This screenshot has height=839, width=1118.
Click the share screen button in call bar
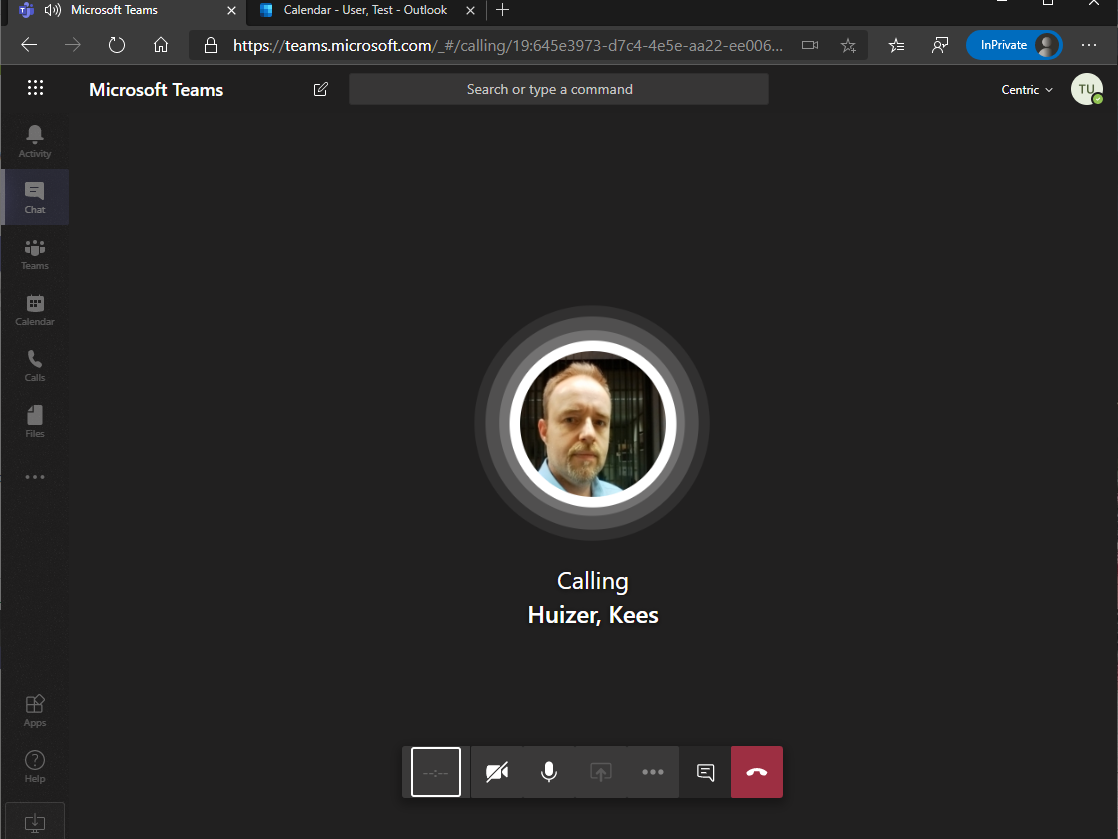click(601, 772)
